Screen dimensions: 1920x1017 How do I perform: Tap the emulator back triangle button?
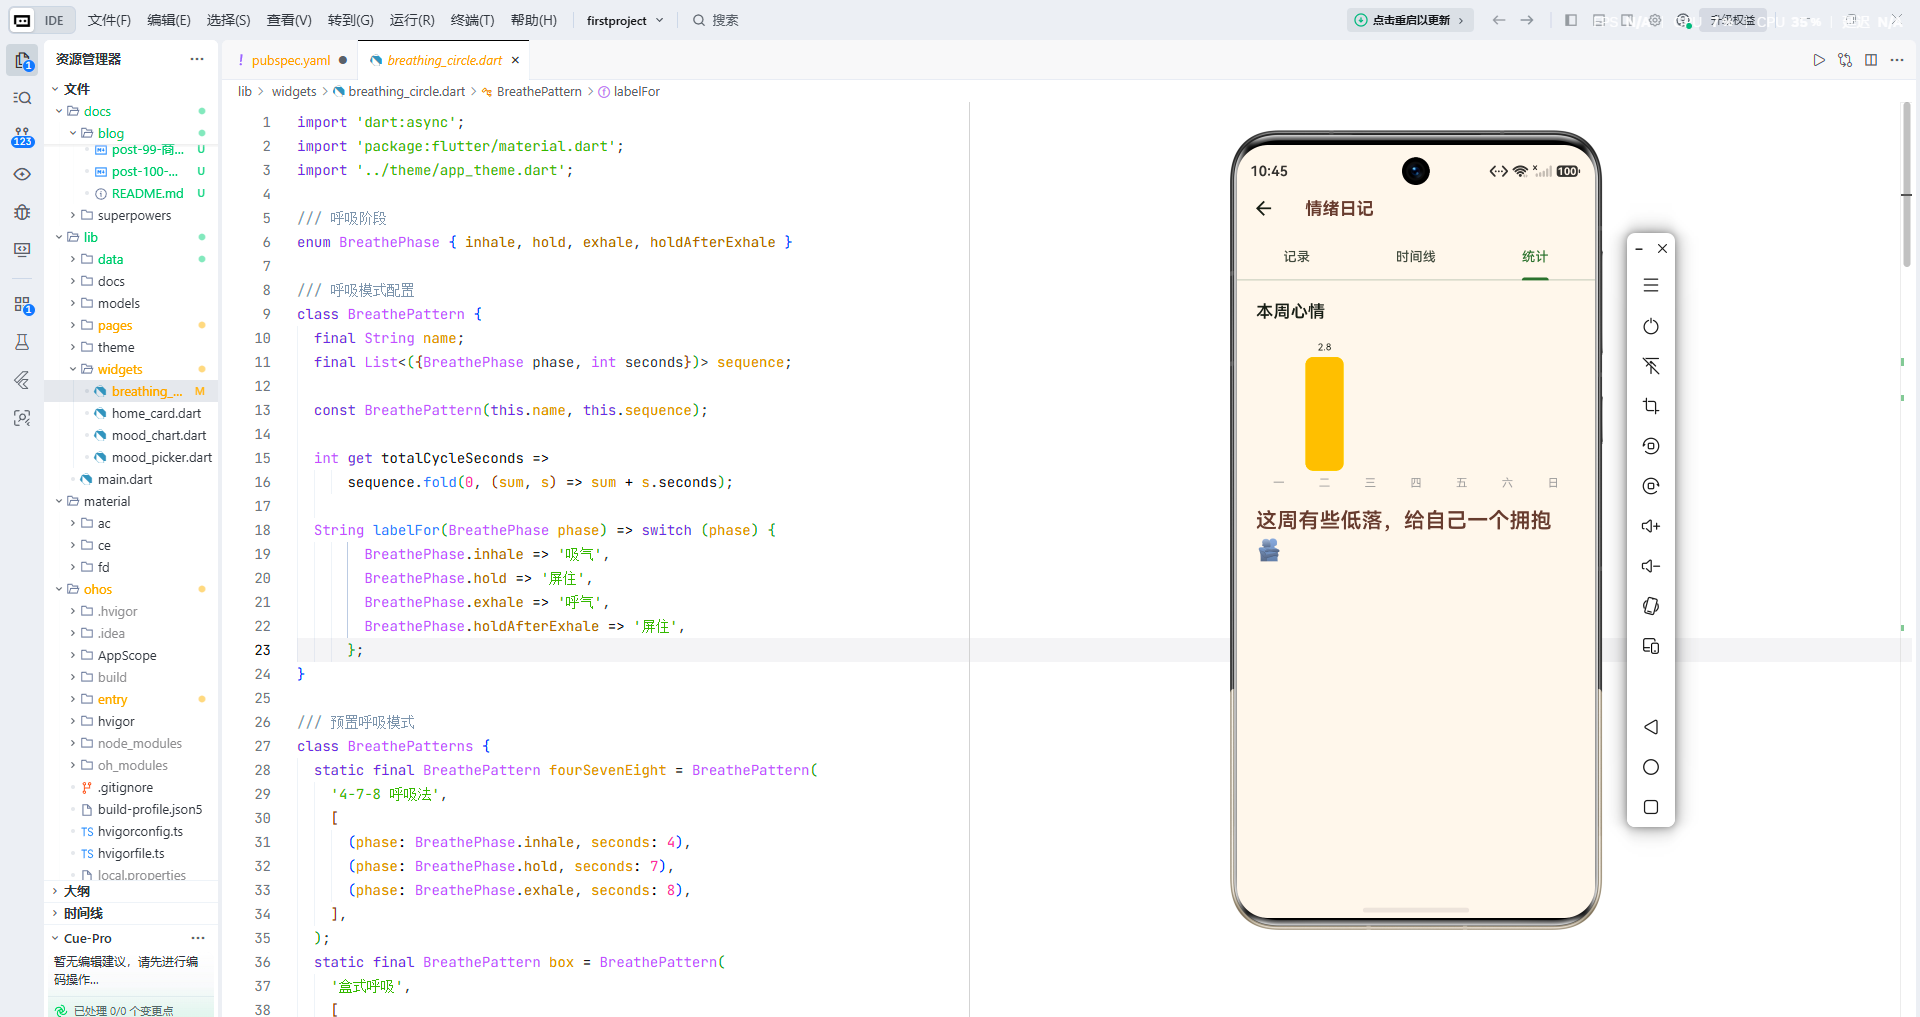tap(1651, 727)
